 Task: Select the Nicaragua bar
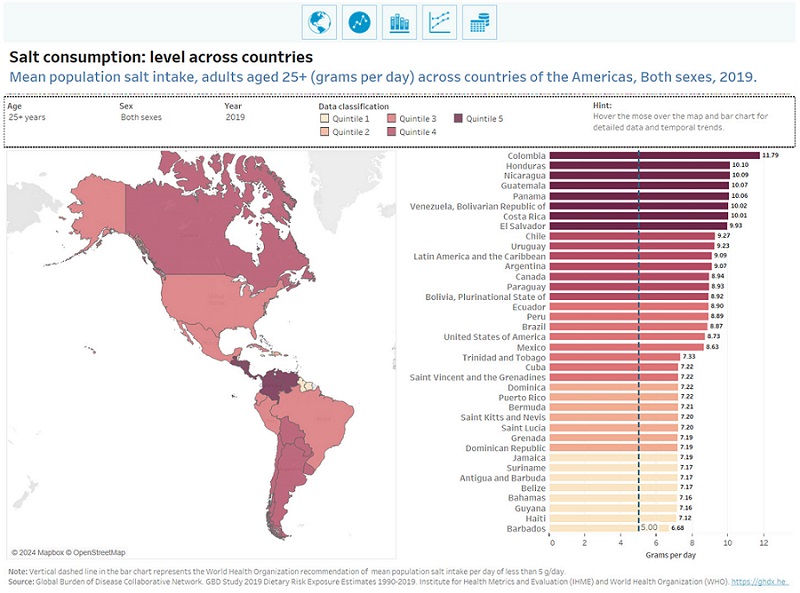640,176
